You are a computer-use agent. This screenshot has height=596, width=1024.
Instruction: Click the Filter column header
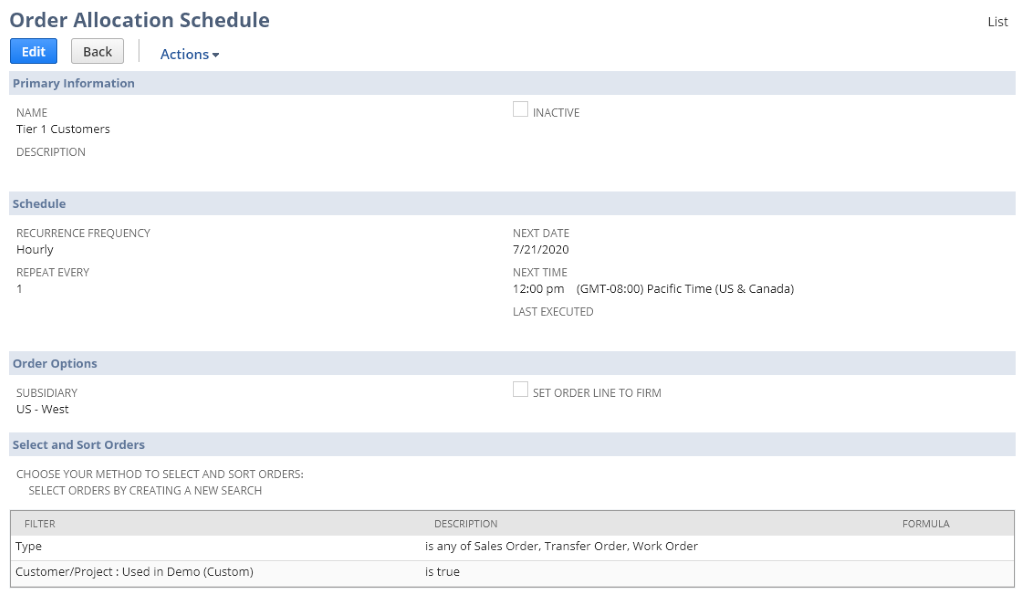37,523
